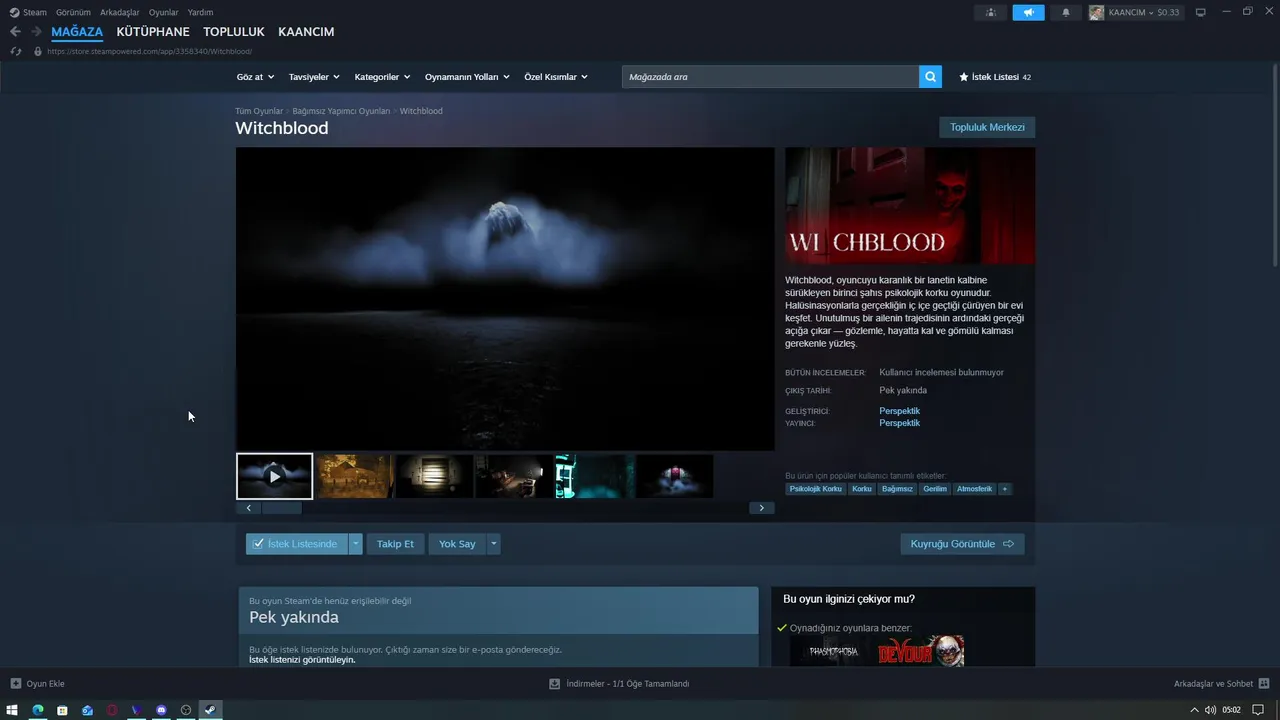This screenshot has height=720, width=1280.
Task: Open the Yardım menu
Action: click(200, 12)
